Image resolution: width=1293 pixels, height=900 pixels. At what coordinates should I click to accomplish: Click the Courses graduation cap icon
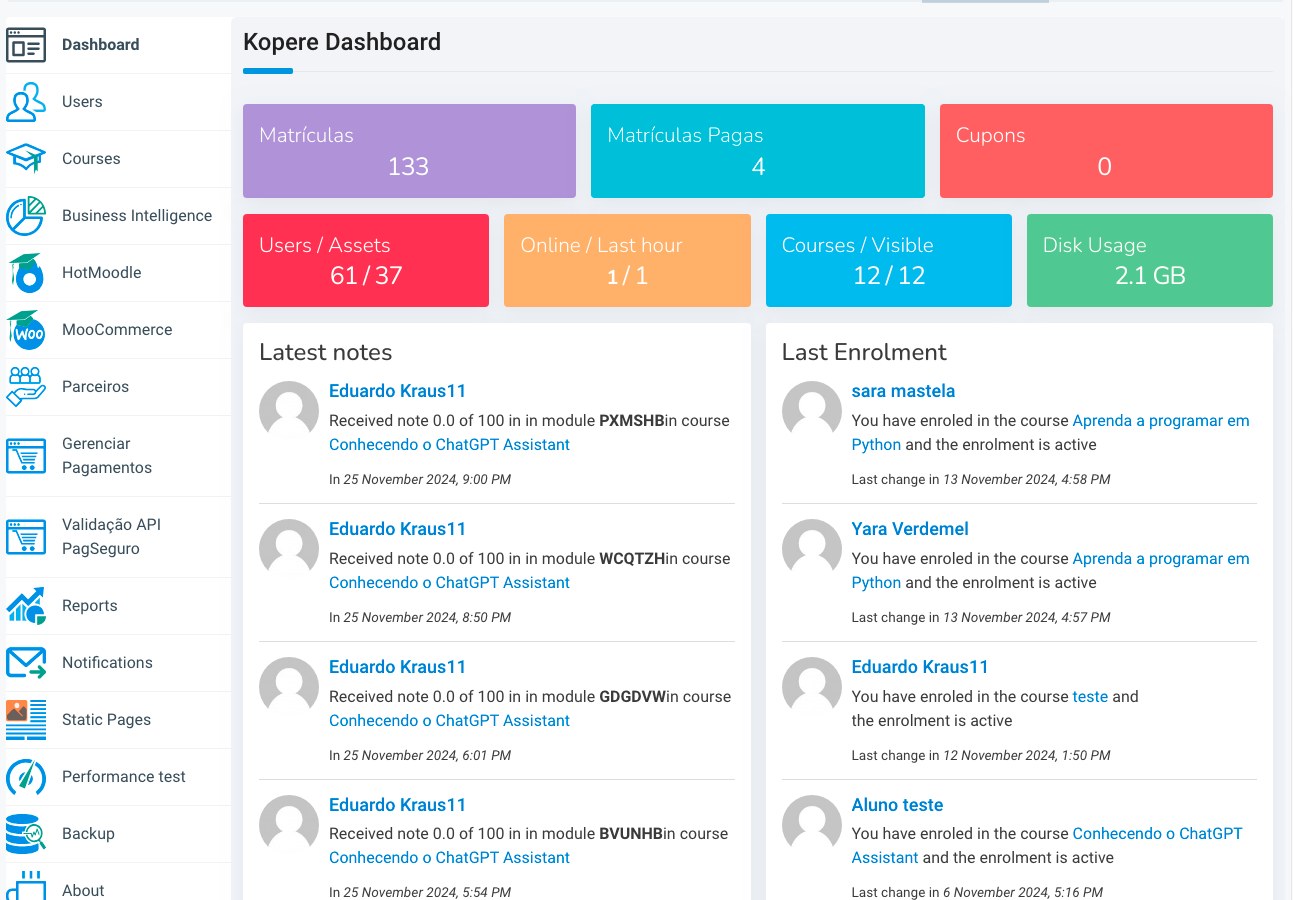point(26,159)
